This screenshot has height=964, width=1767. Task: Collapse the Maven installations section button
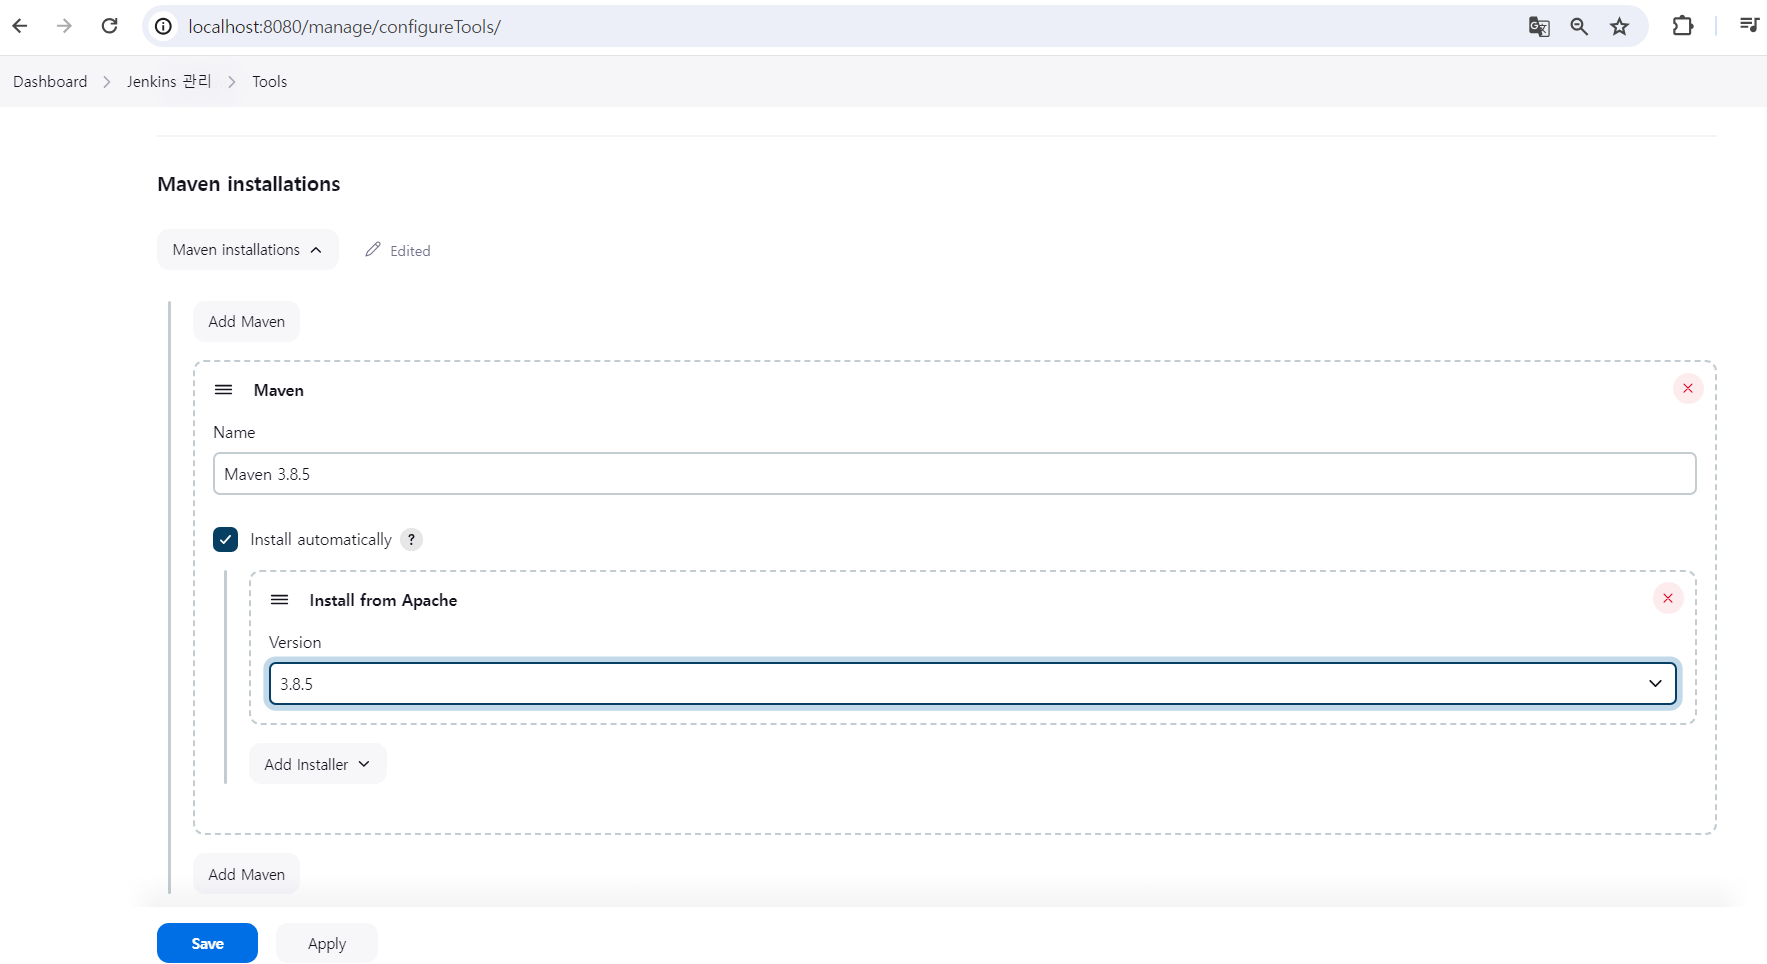coord(247,250)
